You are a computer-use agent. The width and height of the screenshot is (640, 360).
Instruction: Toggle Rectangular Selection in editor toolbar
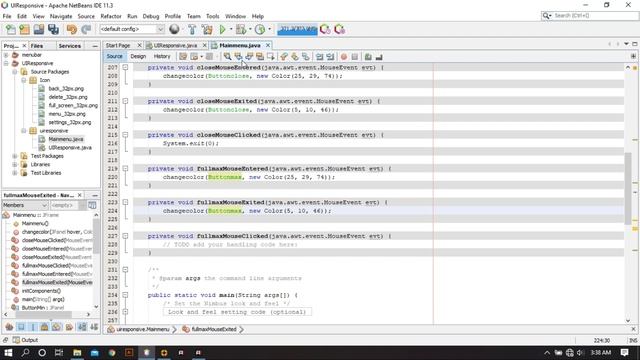[270, 57]
